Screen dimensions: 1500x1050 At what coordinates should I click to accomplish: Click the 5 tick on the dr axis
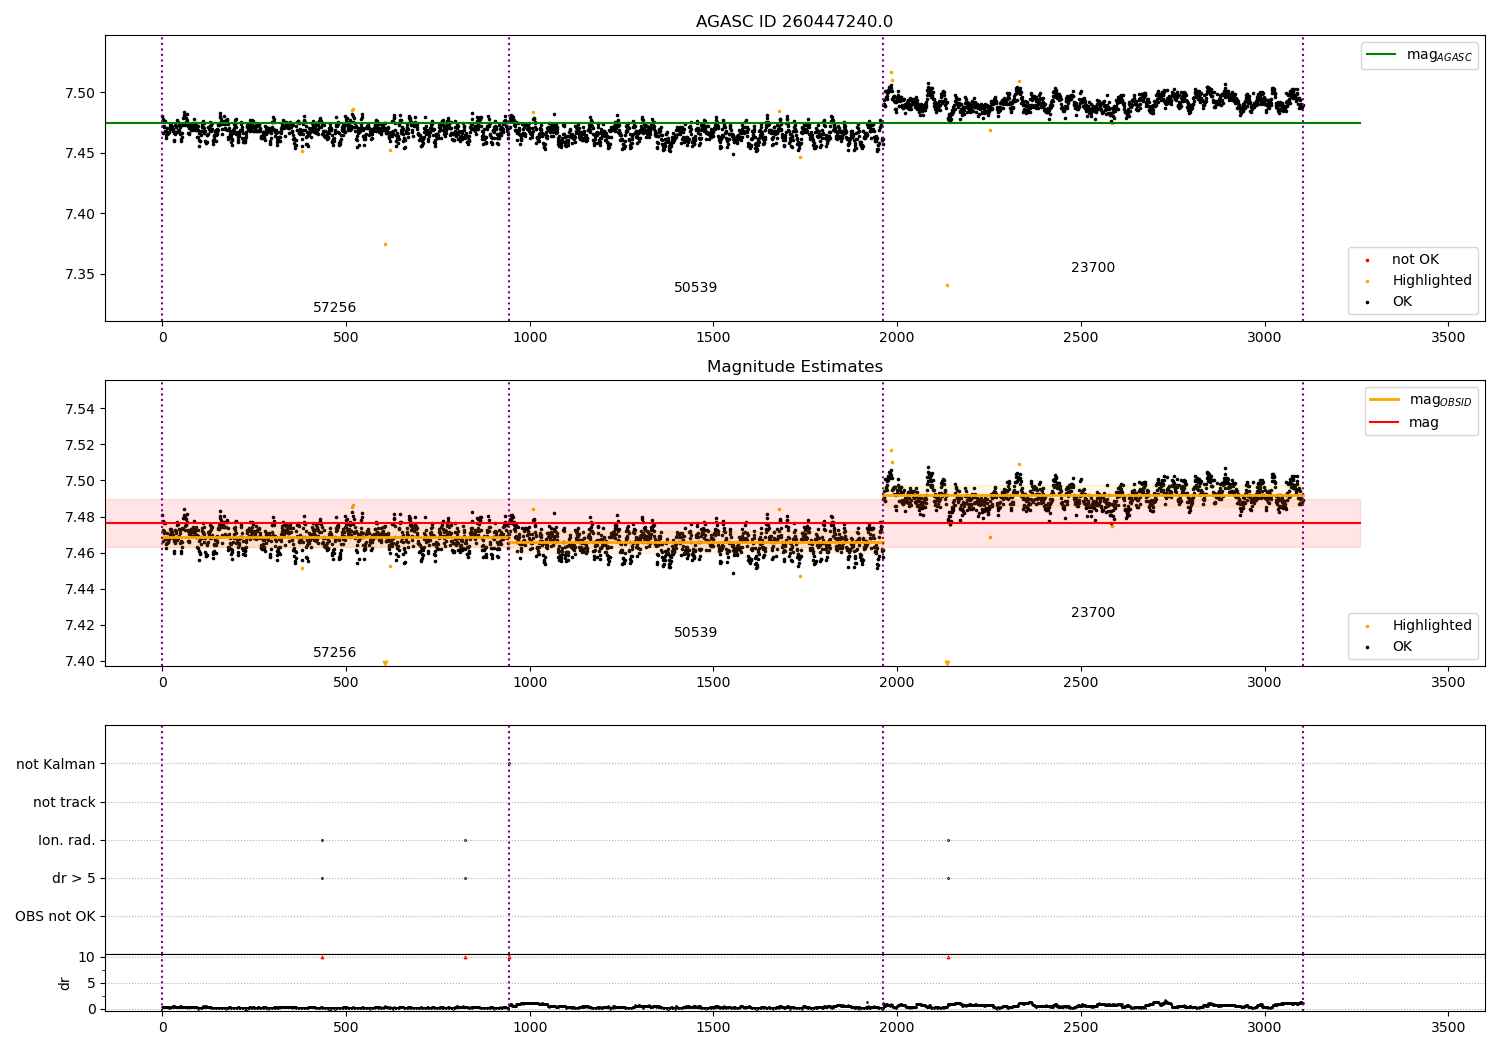[91, 983]
